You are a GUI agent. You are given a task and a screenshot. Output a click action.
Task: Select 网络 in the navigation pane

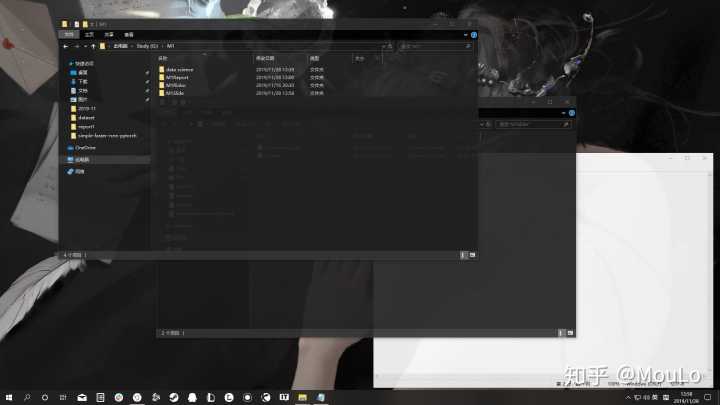coord(79,172)
